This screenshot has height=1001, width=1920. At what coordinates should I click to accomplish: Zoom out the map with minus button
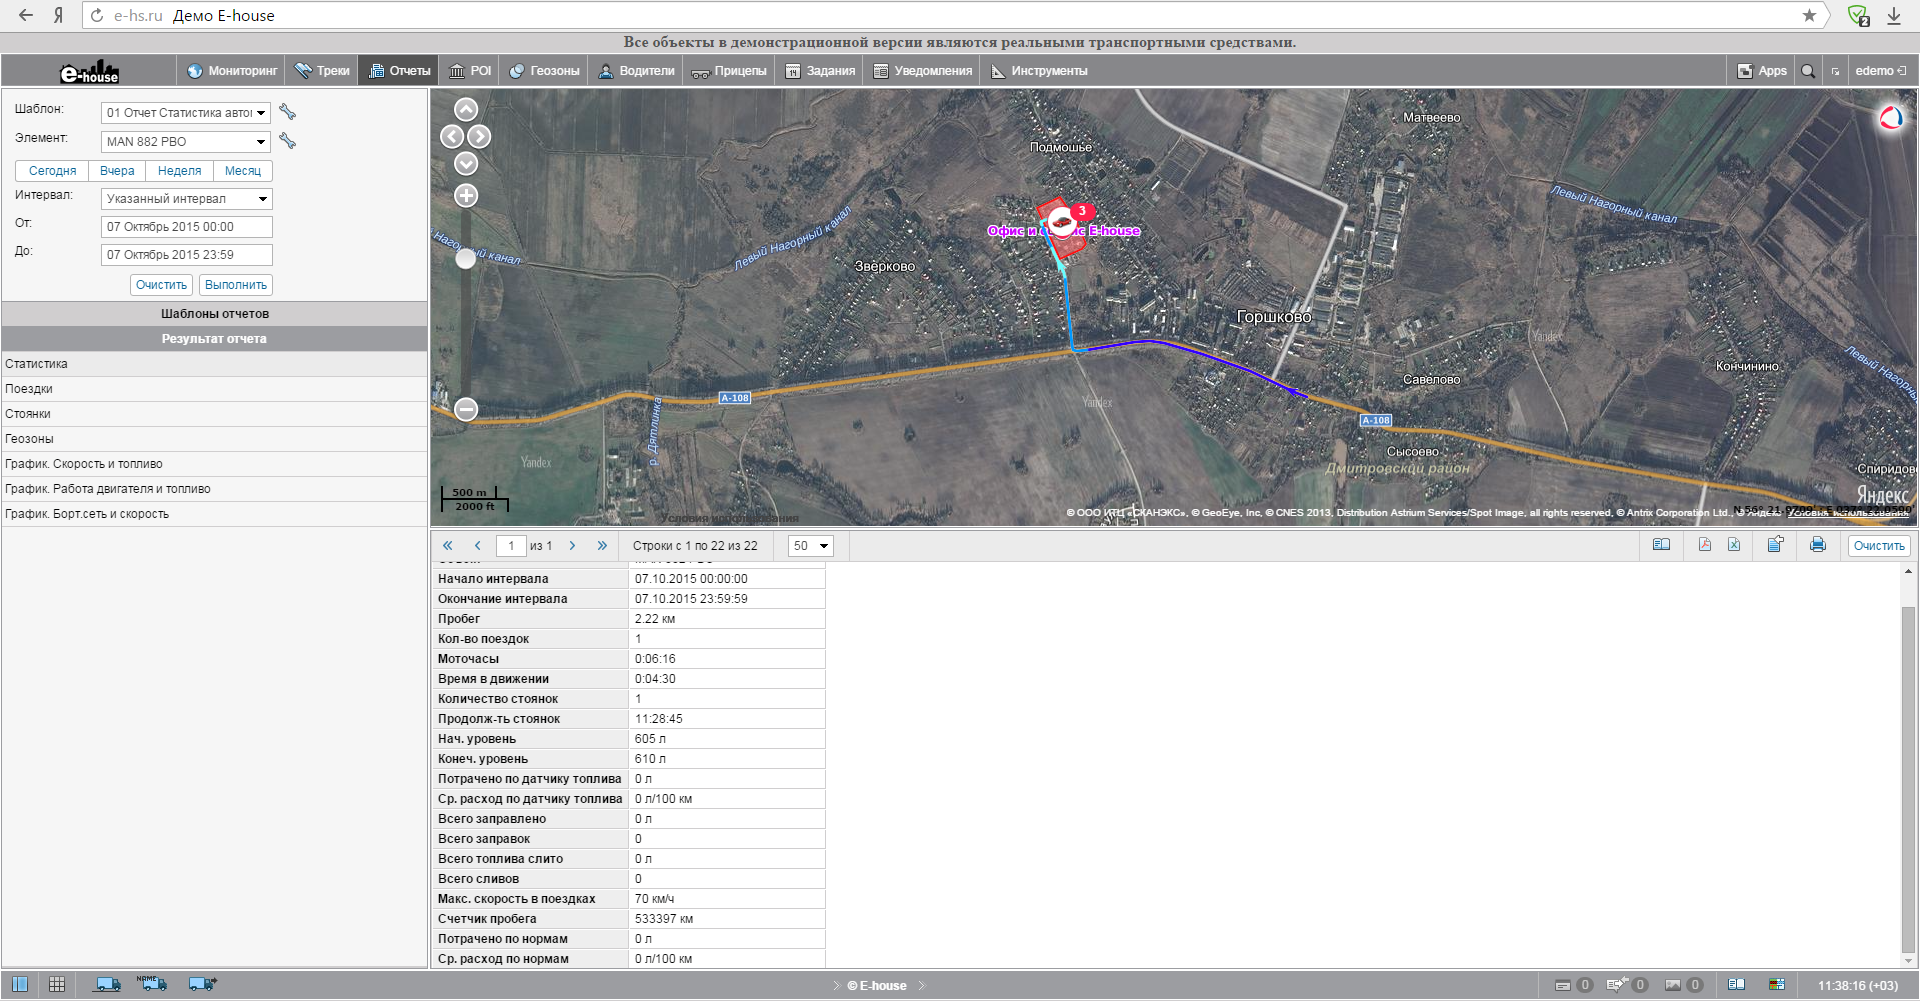[466, 409]
